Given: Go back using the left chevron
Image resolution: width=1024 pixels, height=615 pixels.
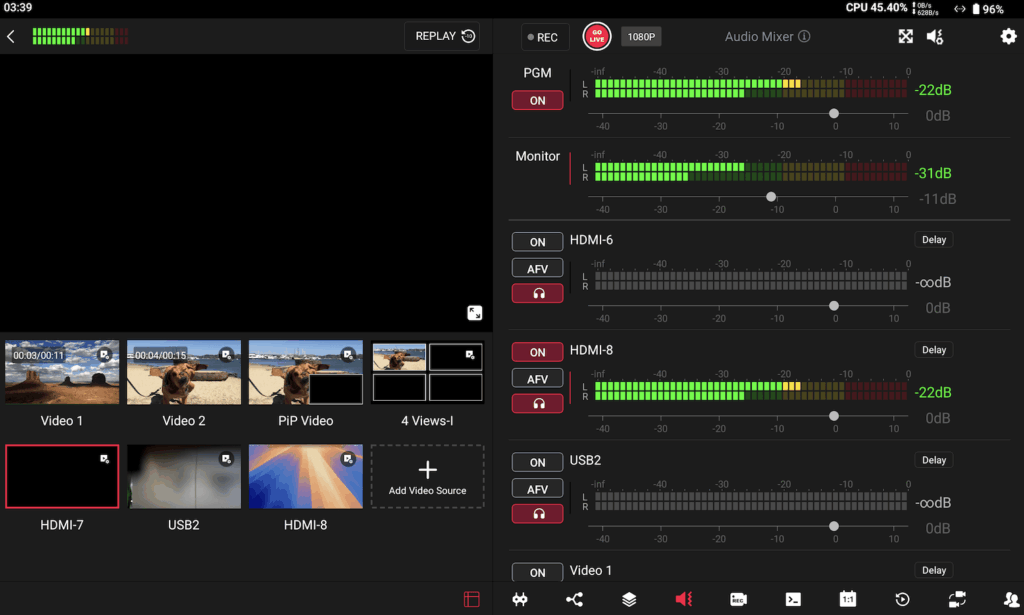Looking at the screenshot, I should coord(11,37).
